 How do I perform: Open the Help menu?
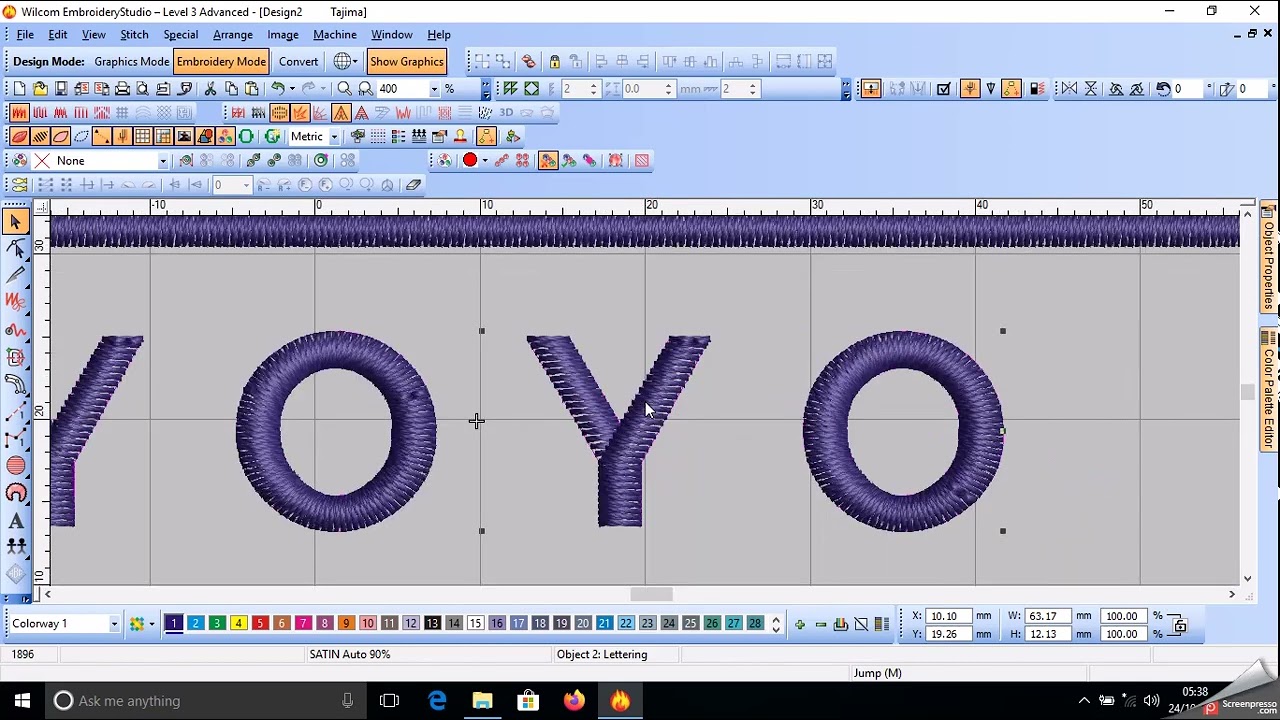tap(439, 35)
